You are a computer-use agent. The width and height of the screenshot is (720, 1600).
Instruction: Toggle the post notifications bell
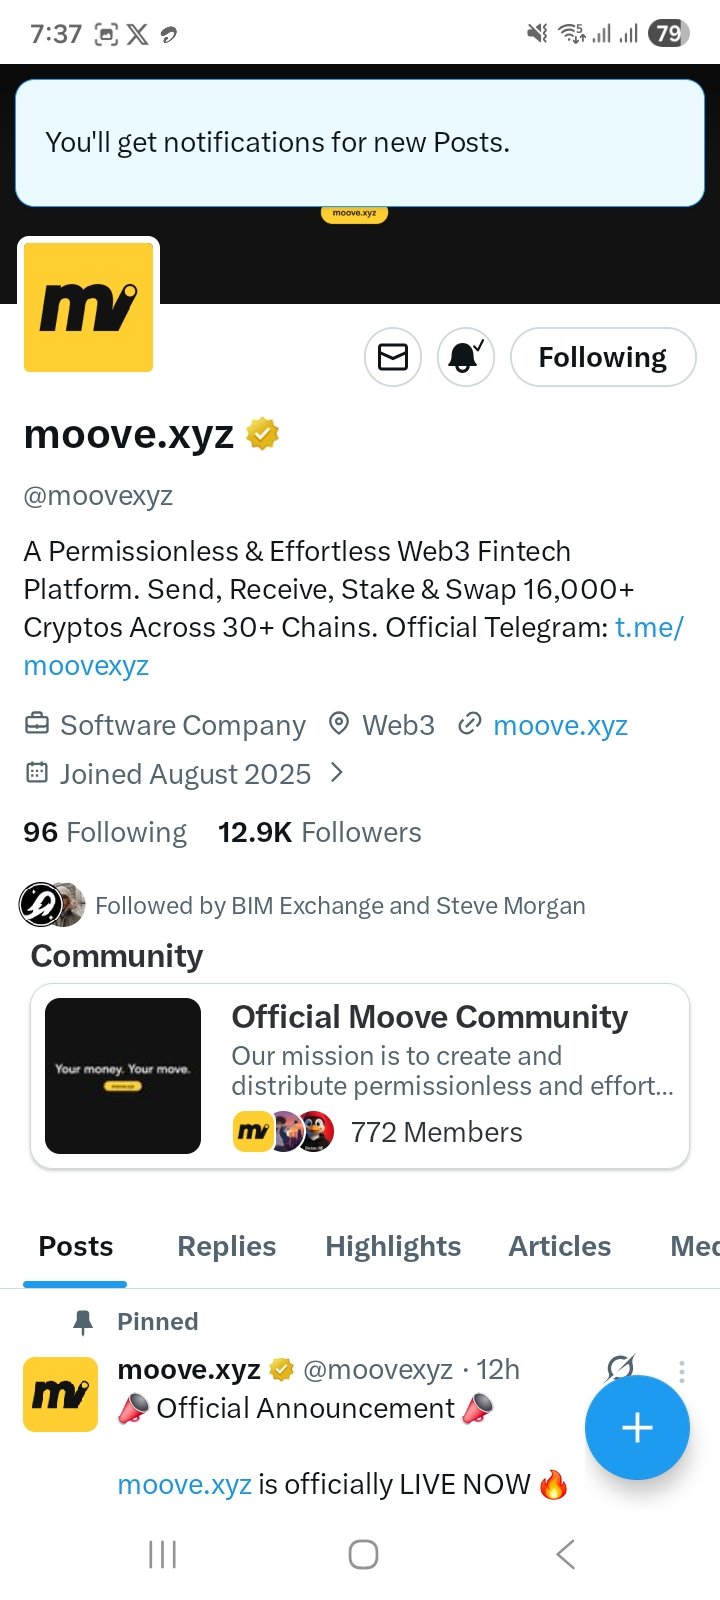click(x=466, y=357)
